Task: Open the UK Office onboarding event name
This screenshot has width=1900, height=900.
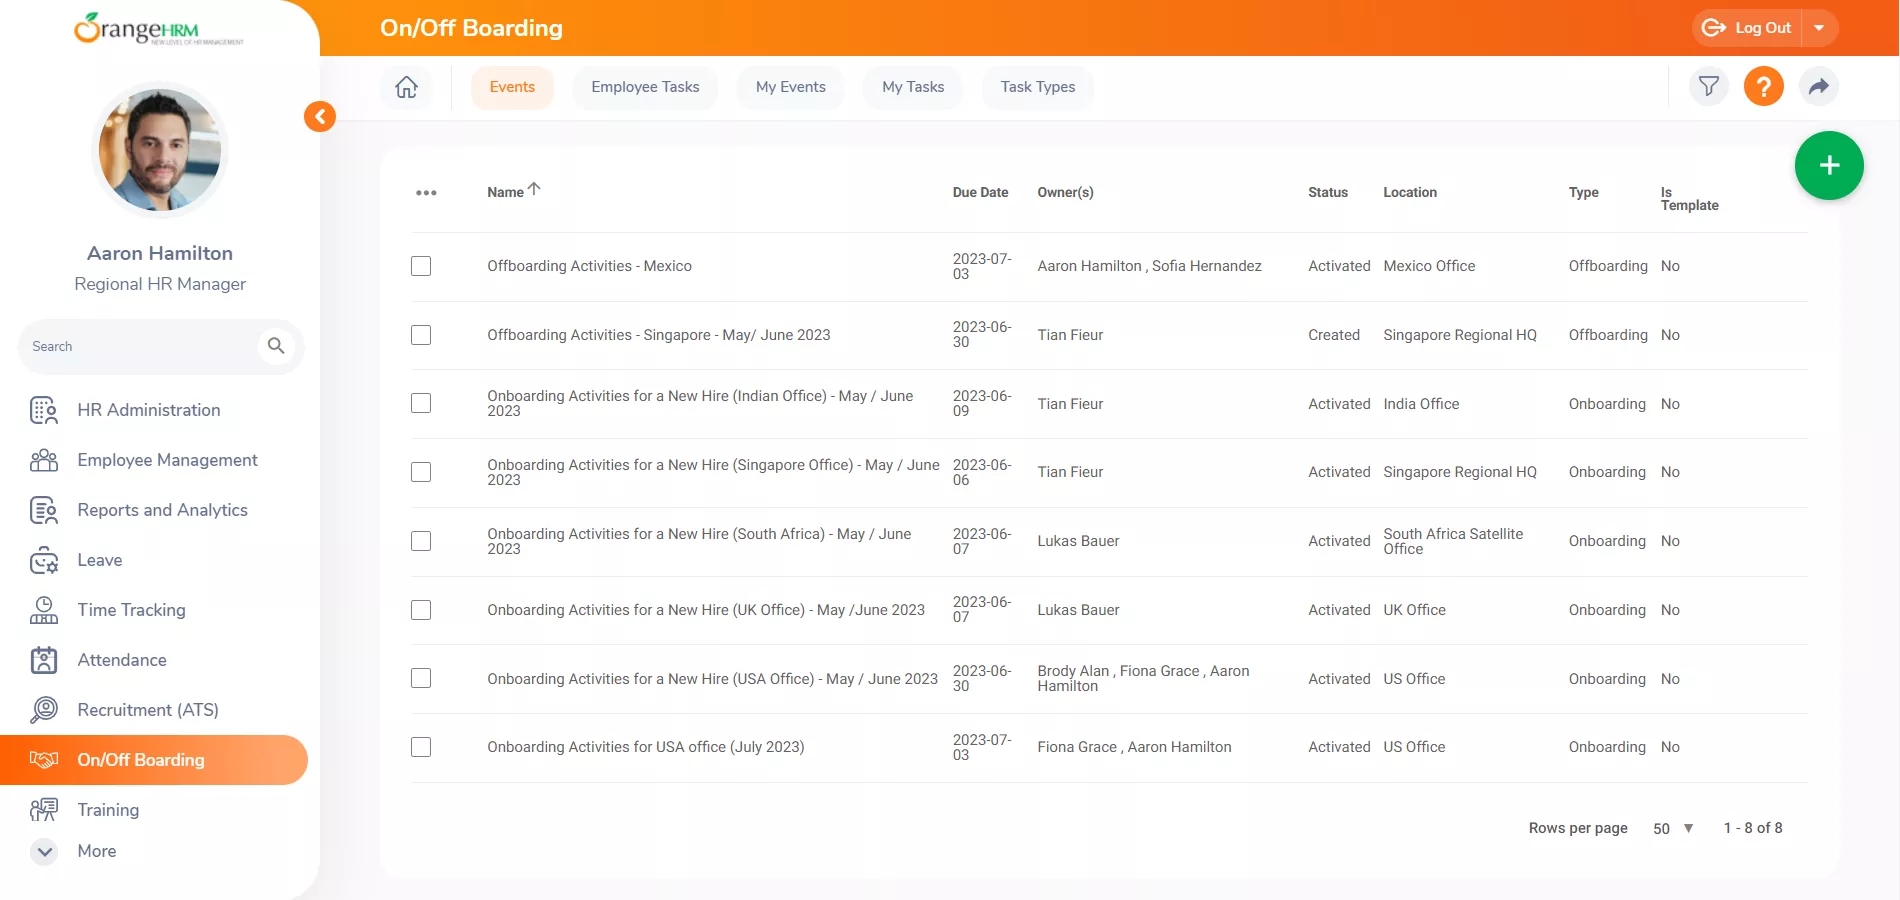Action: point(706,610)
